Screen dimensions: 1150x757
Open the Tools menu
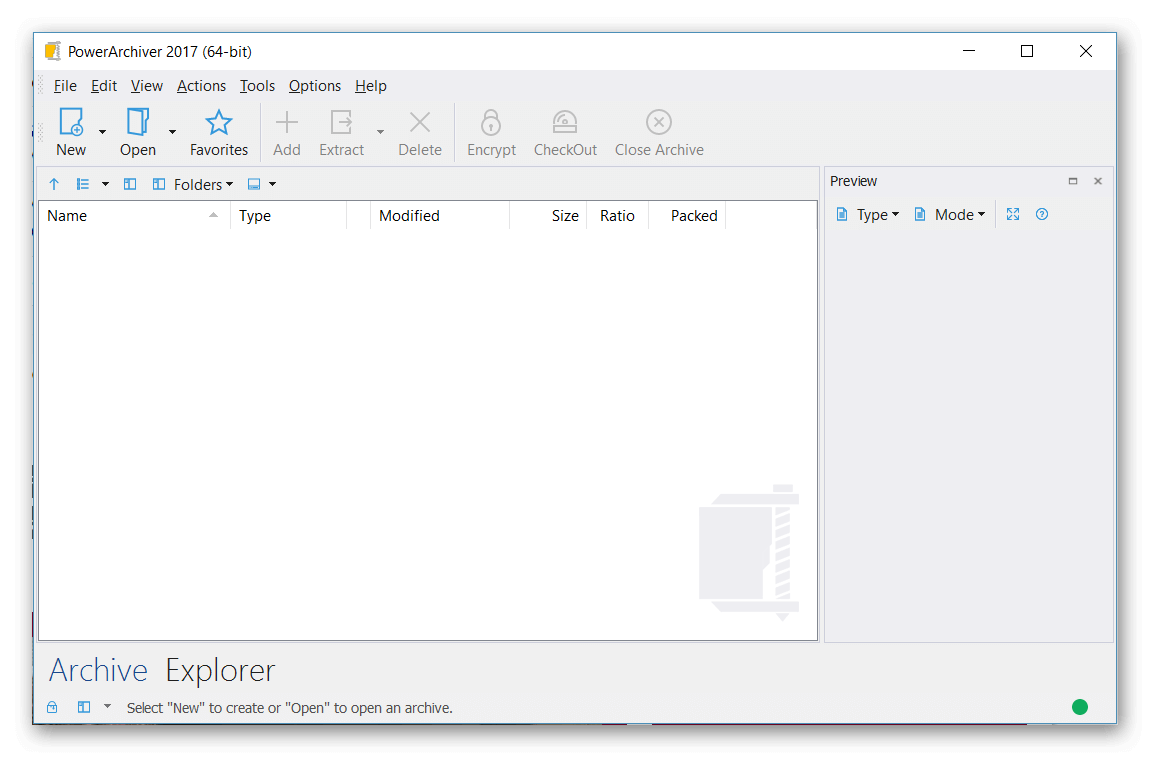(x=257, y=86)
